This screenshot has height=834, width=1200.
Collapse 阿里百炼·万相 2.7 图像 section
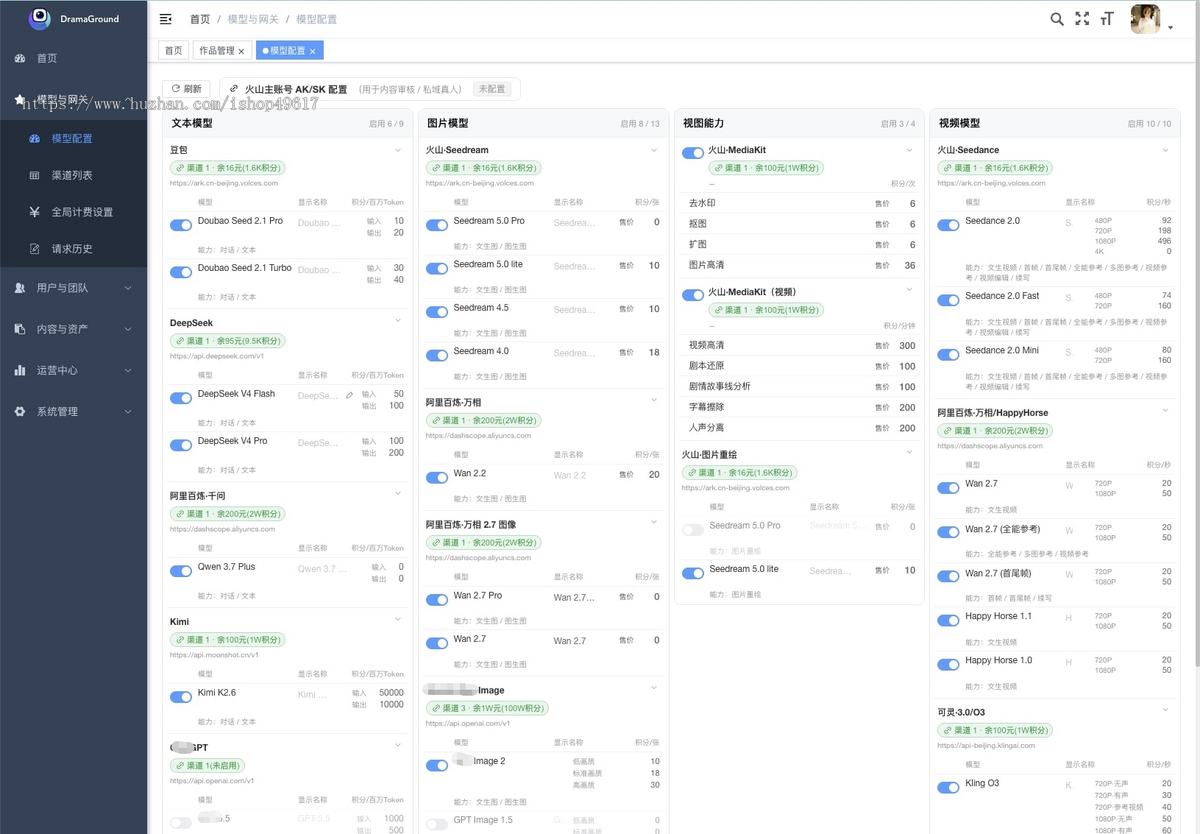654,522
